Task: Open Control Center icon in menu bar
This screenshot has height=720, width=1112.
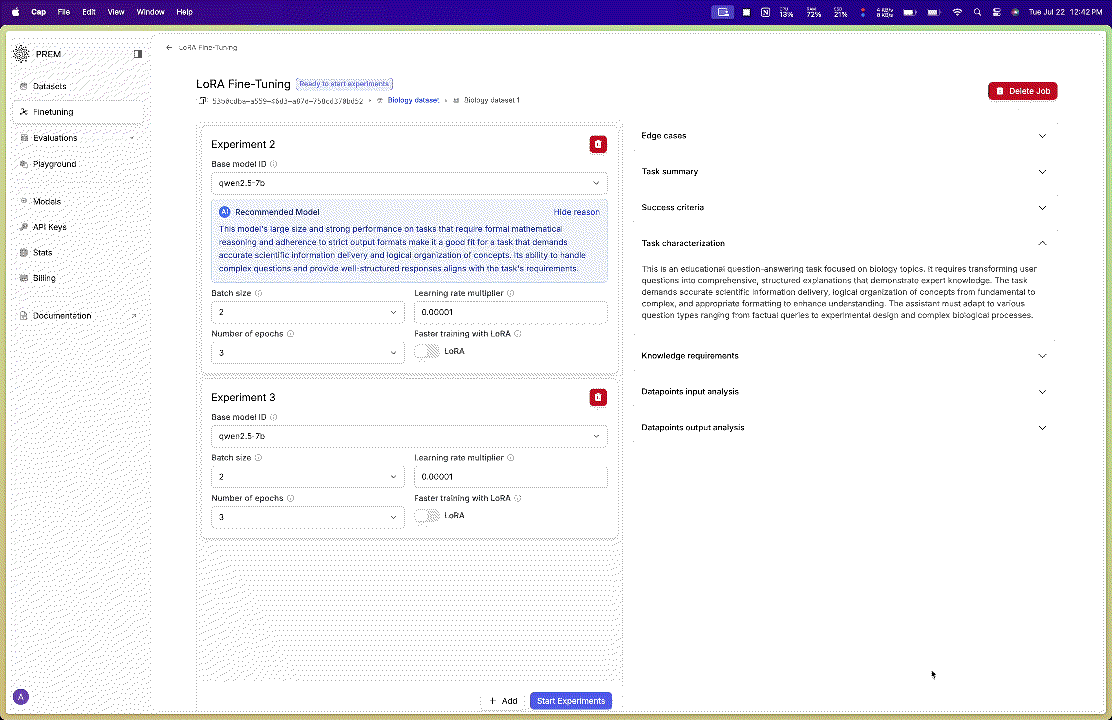Action: pos(996,12)
